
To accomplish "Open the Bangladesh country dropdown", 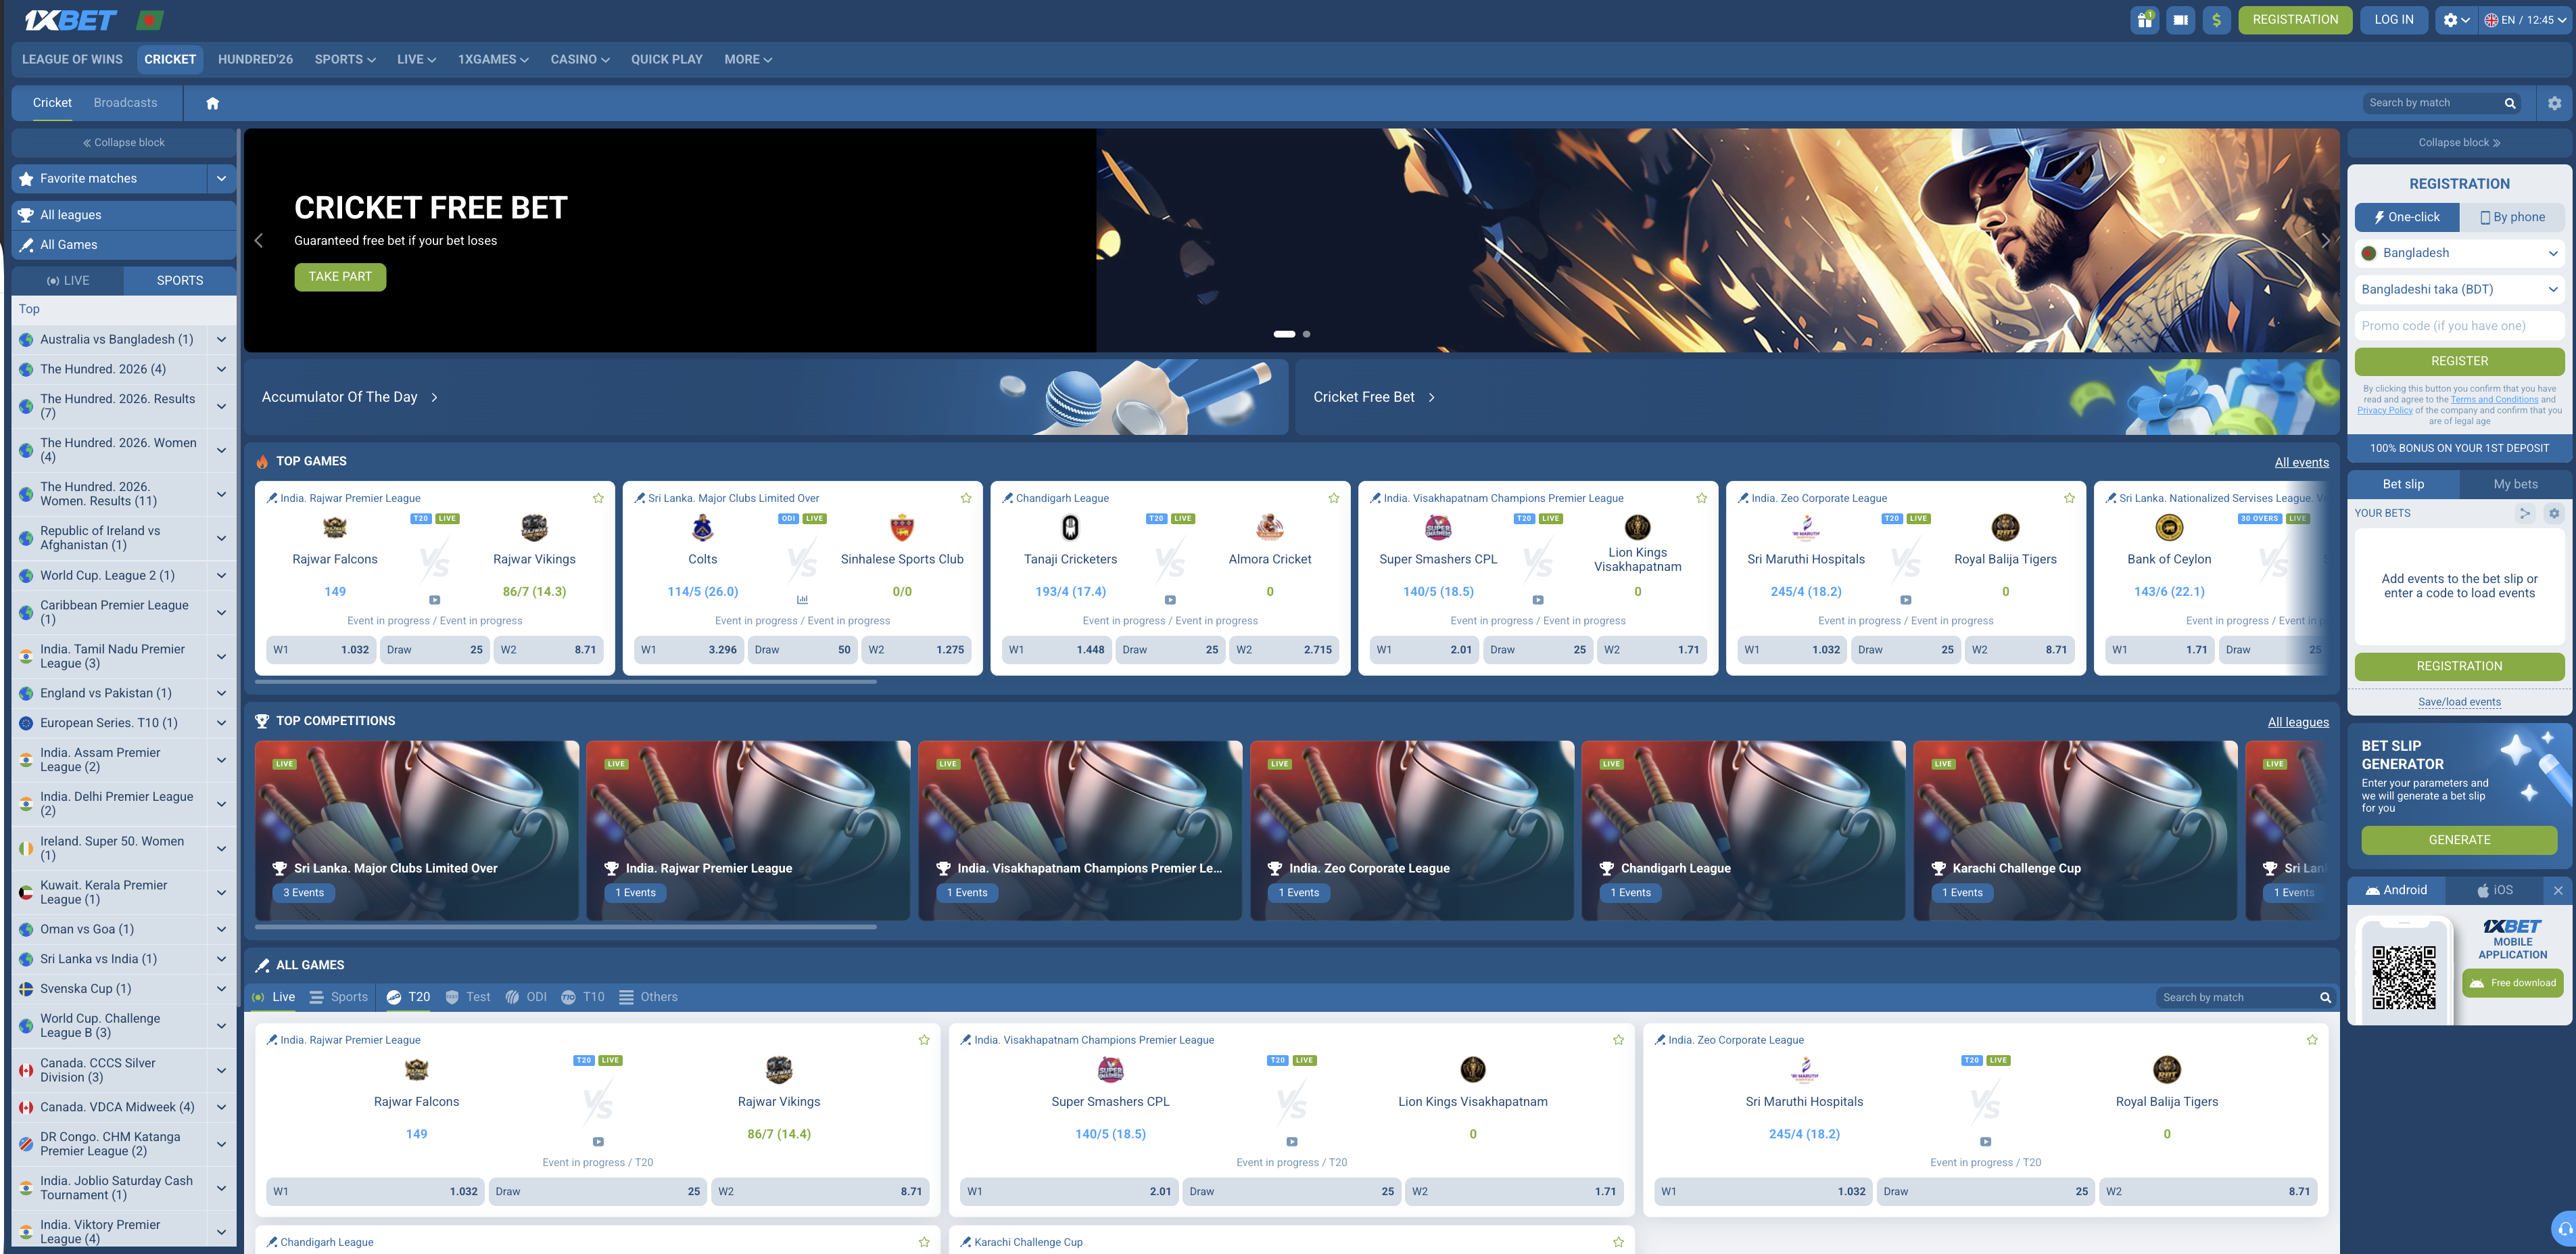I will pos(2459,253).
